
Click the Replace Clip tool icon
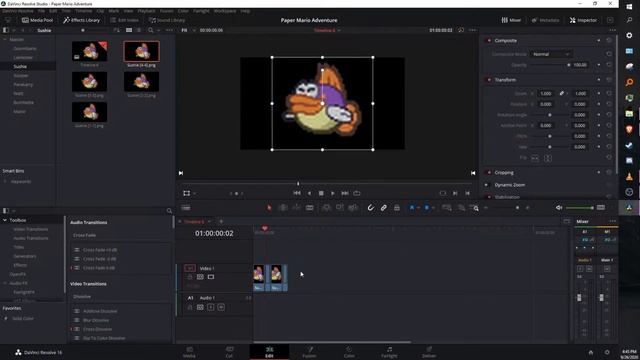coord(353,208)
